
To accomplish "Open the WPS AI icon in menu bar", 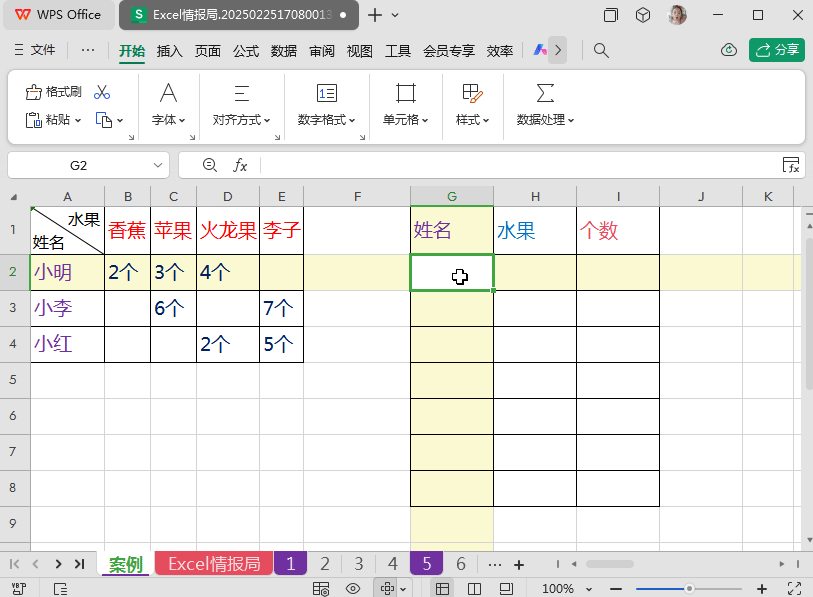I will click(x=540, y=50).
